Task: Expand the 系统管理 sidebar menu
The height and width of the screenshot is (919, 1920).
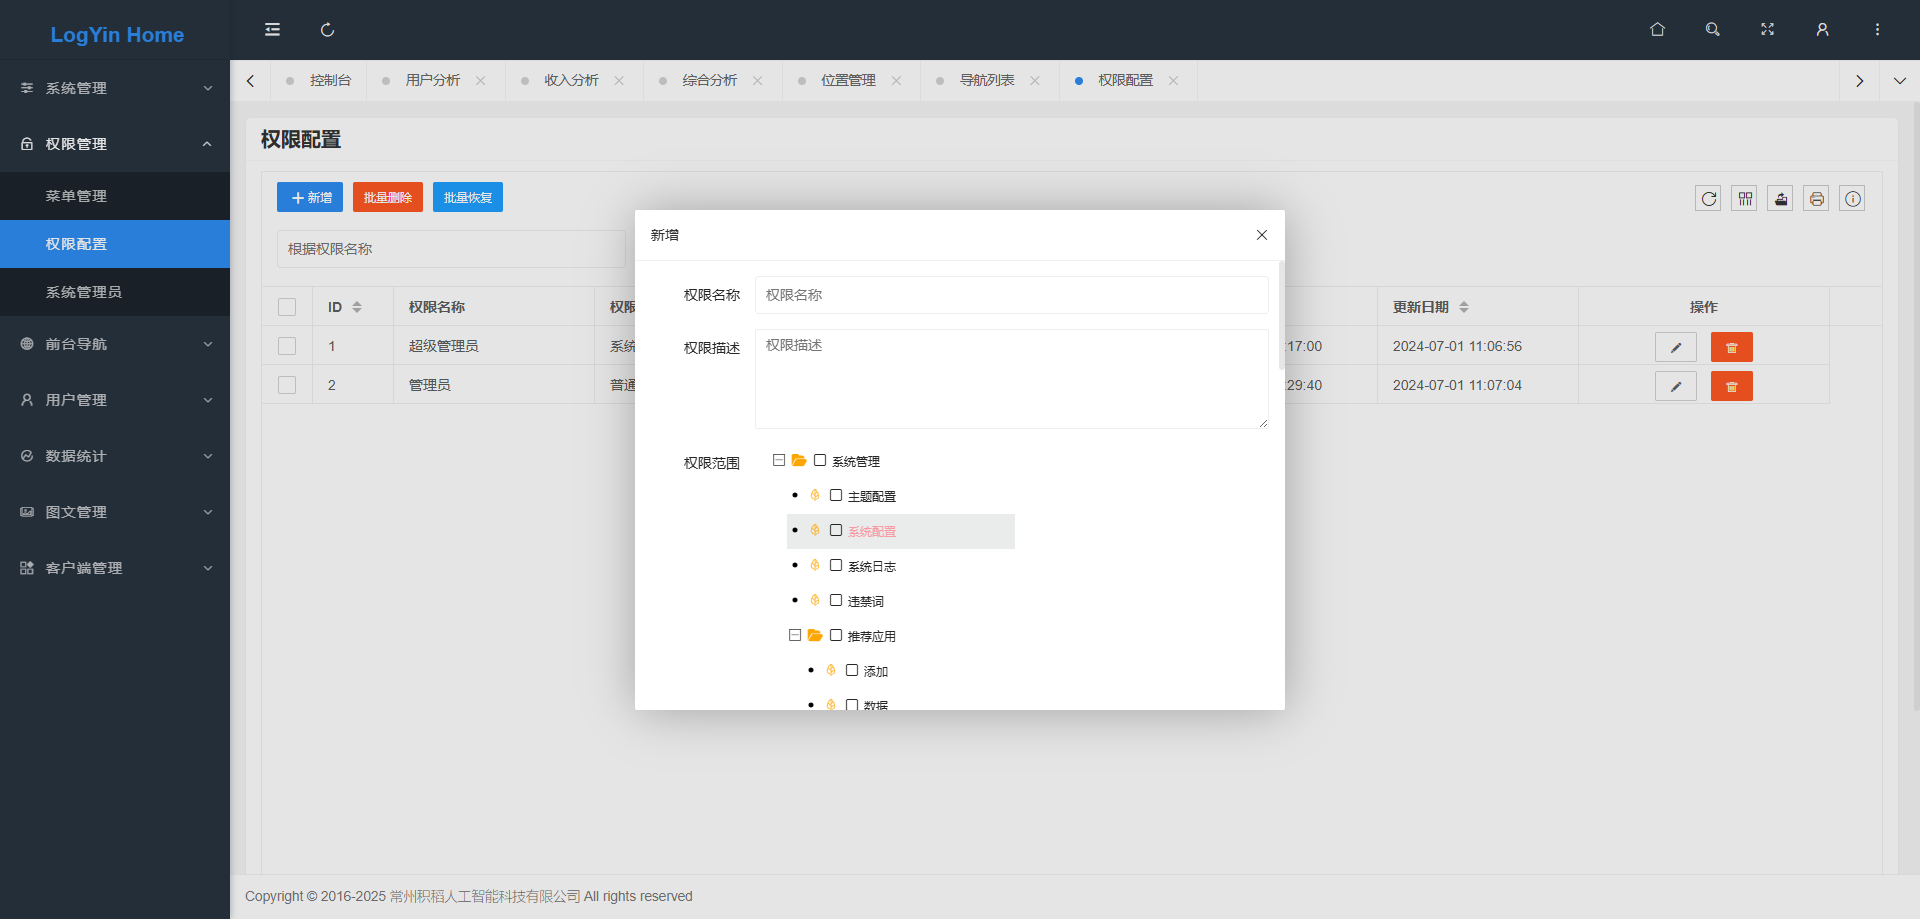Action: [115, 88]
